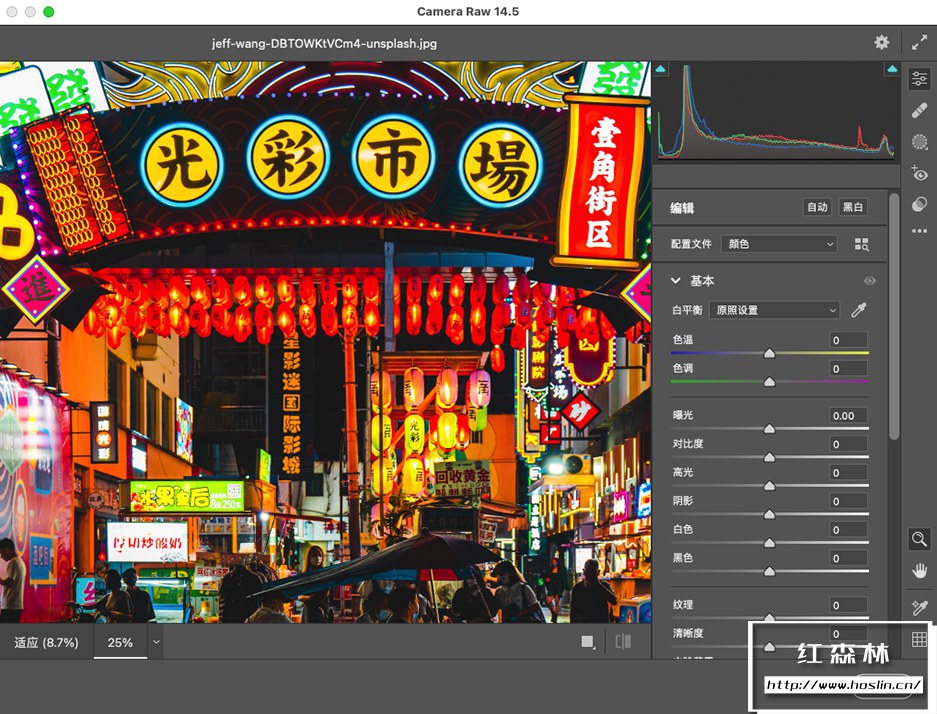The width and height of the screenshot is (937, 714).
Task: Browse profiles grid icon
Action: [861, 244]
